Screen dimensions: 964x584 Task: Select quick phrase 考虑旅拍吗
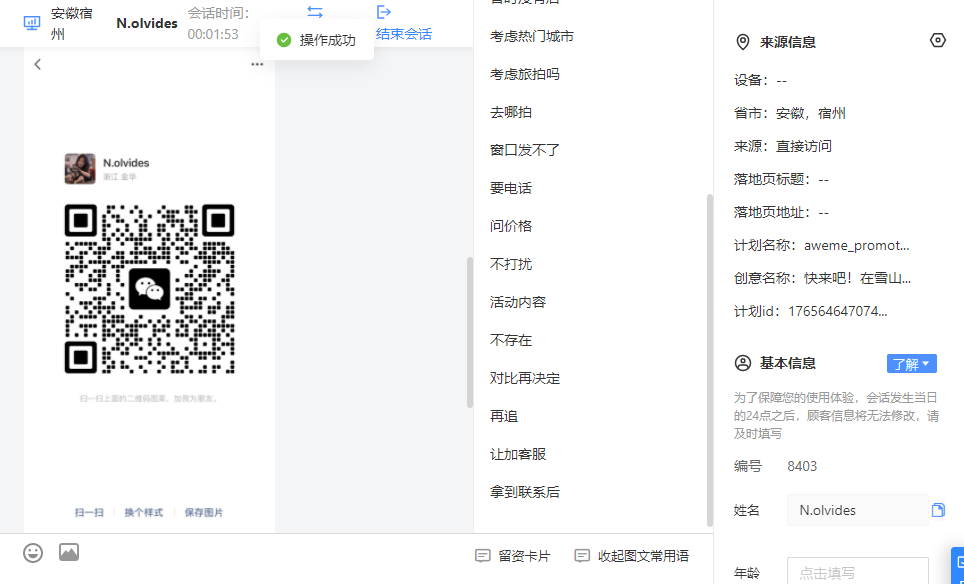click(524, 74)
